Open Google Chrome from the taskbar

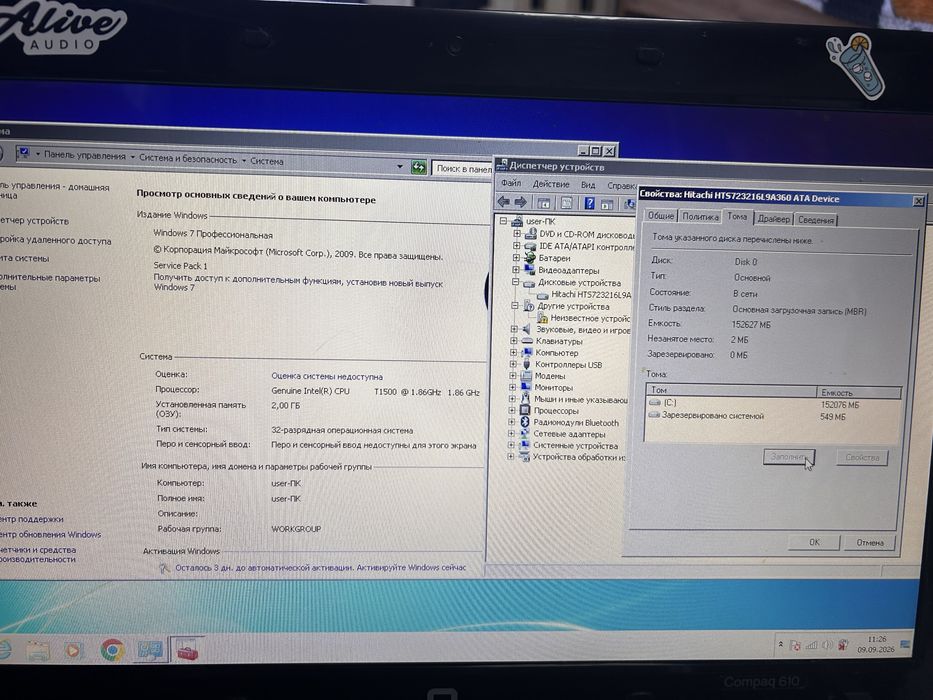tap(112, 649)
